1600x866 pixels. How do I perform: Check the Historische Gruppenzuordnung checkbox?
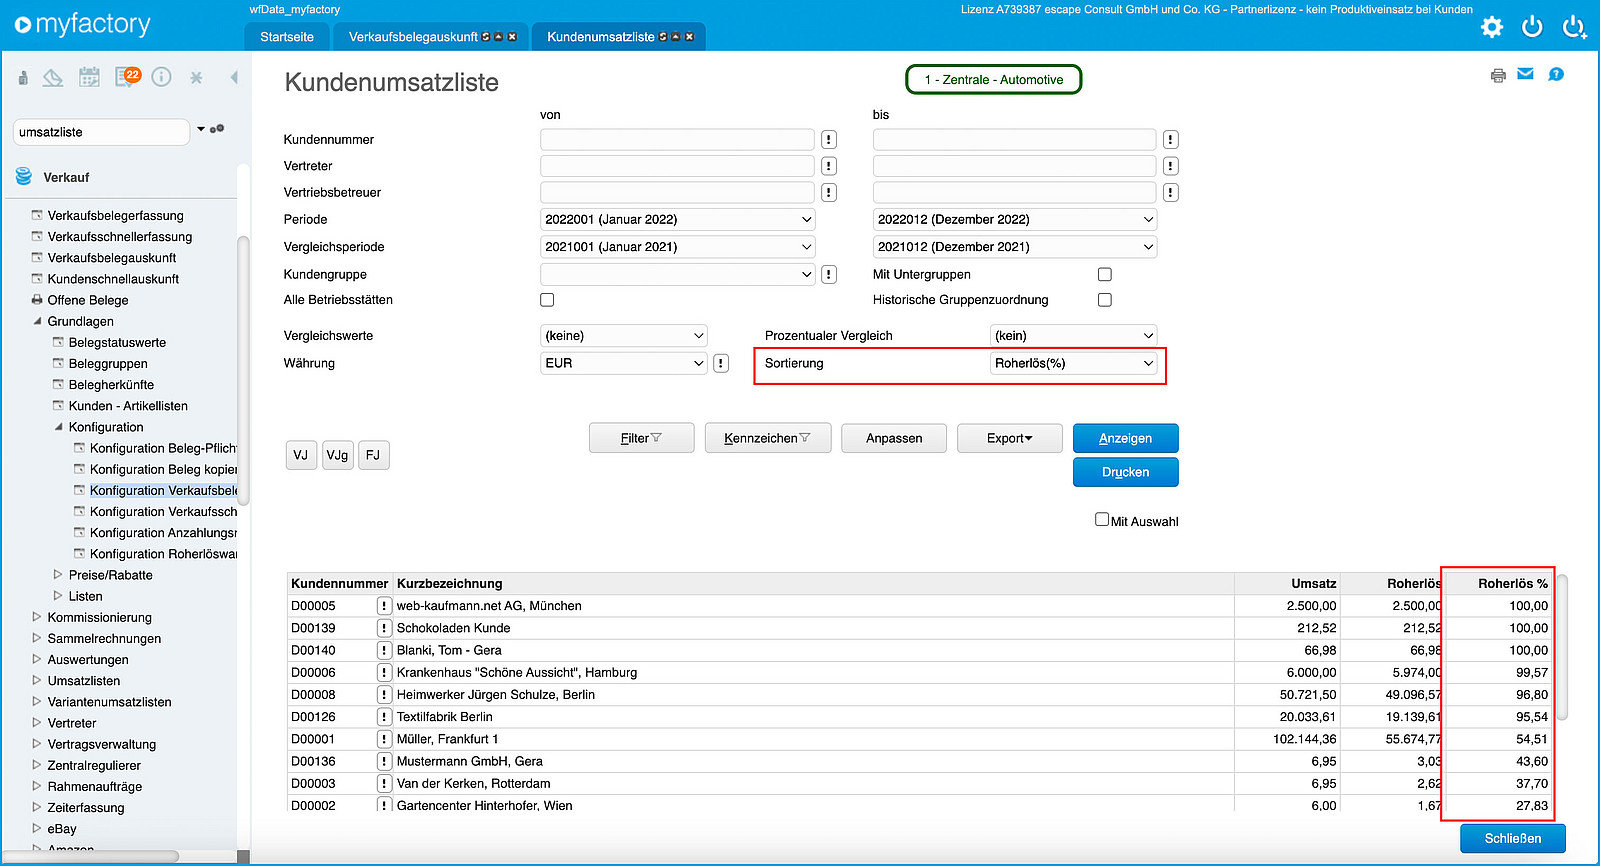(x=1105, y=300)
